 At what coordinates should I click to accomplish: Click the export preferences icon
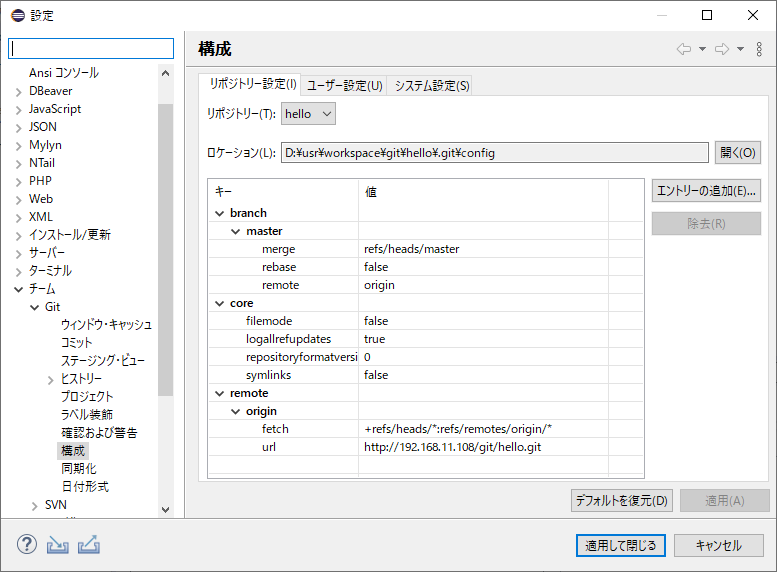[89, 545]
